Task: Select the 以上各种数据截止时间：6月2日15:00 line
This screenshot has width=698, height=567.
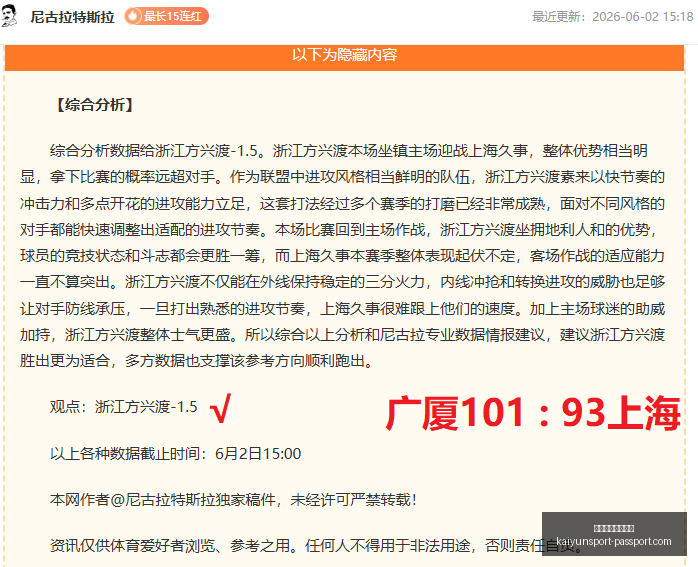Action: pyautogui.click(x=175, y=454)
